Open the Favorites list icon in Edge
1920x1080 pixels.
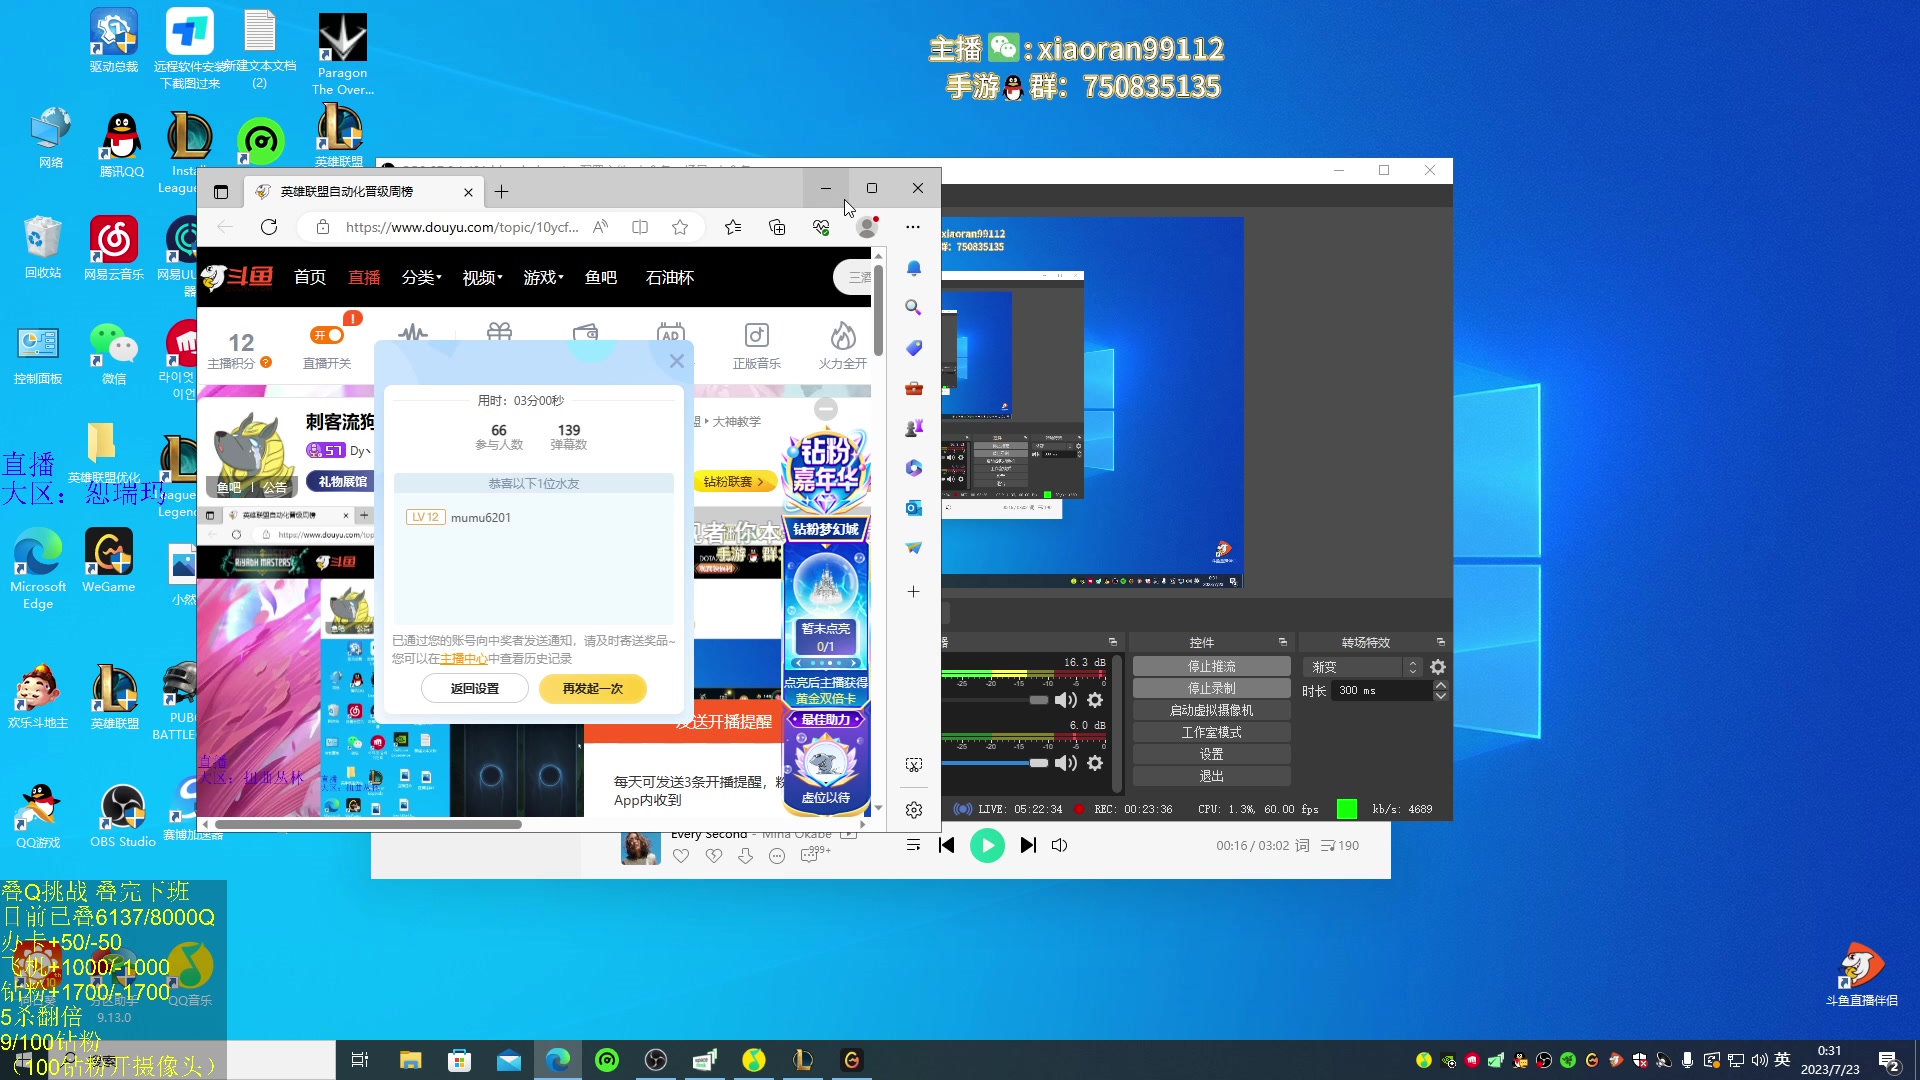tap(733, 227)
